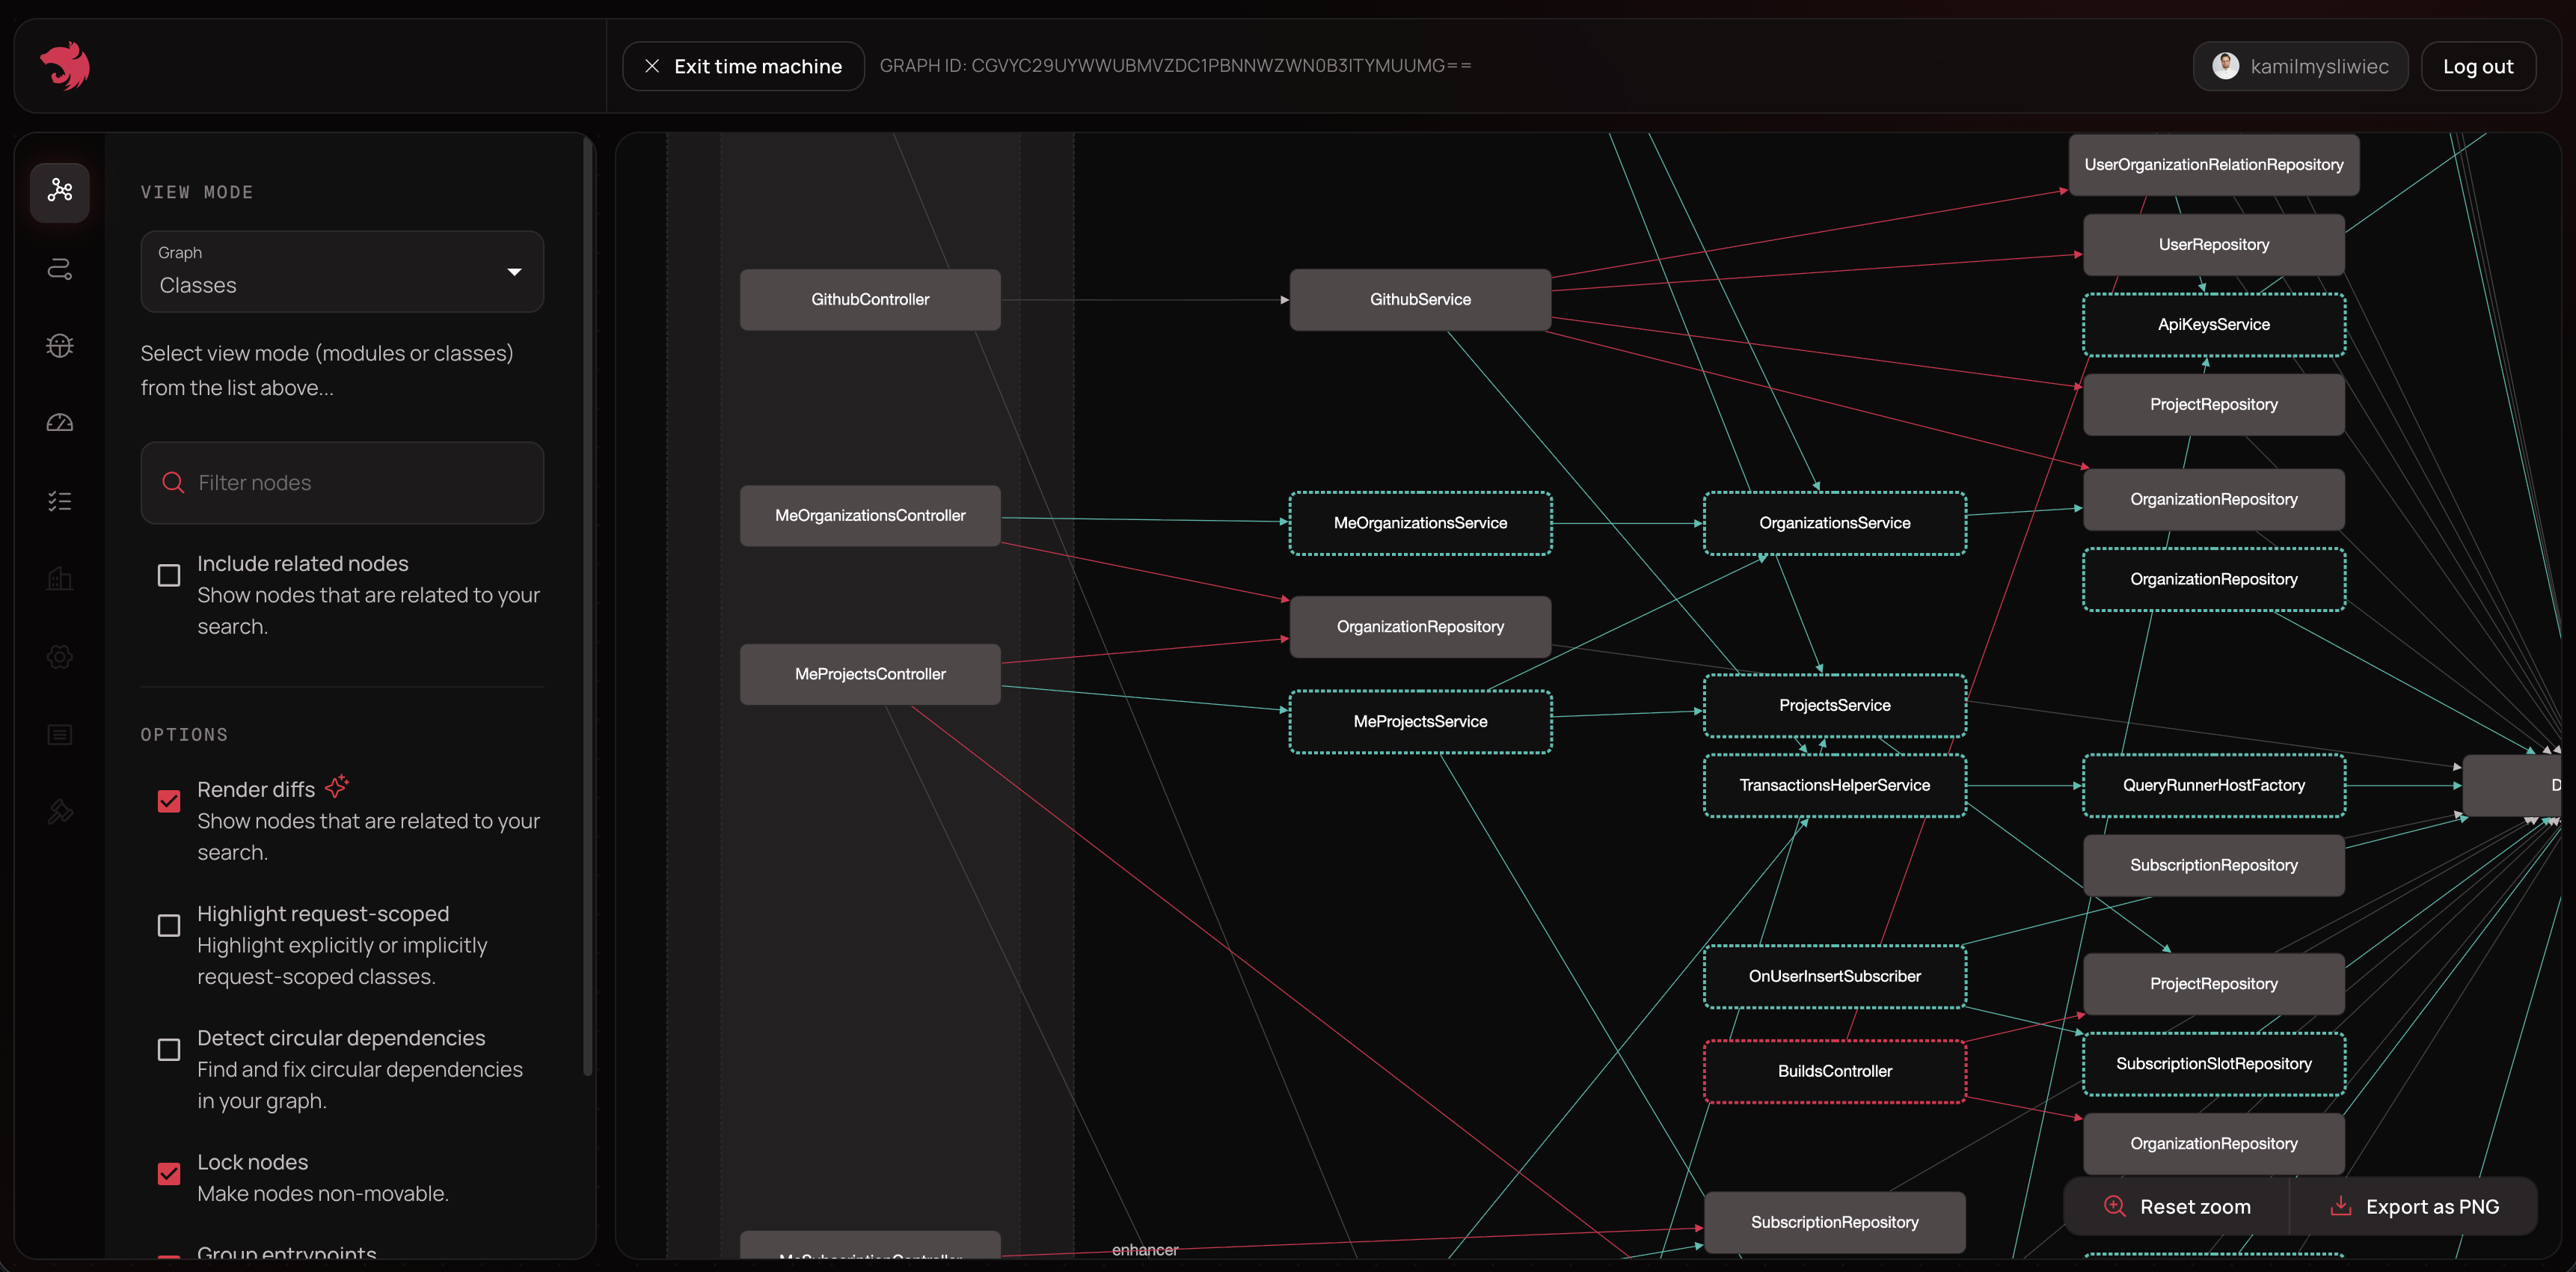Enable Detect circular dependencies checkbox

169,1049
